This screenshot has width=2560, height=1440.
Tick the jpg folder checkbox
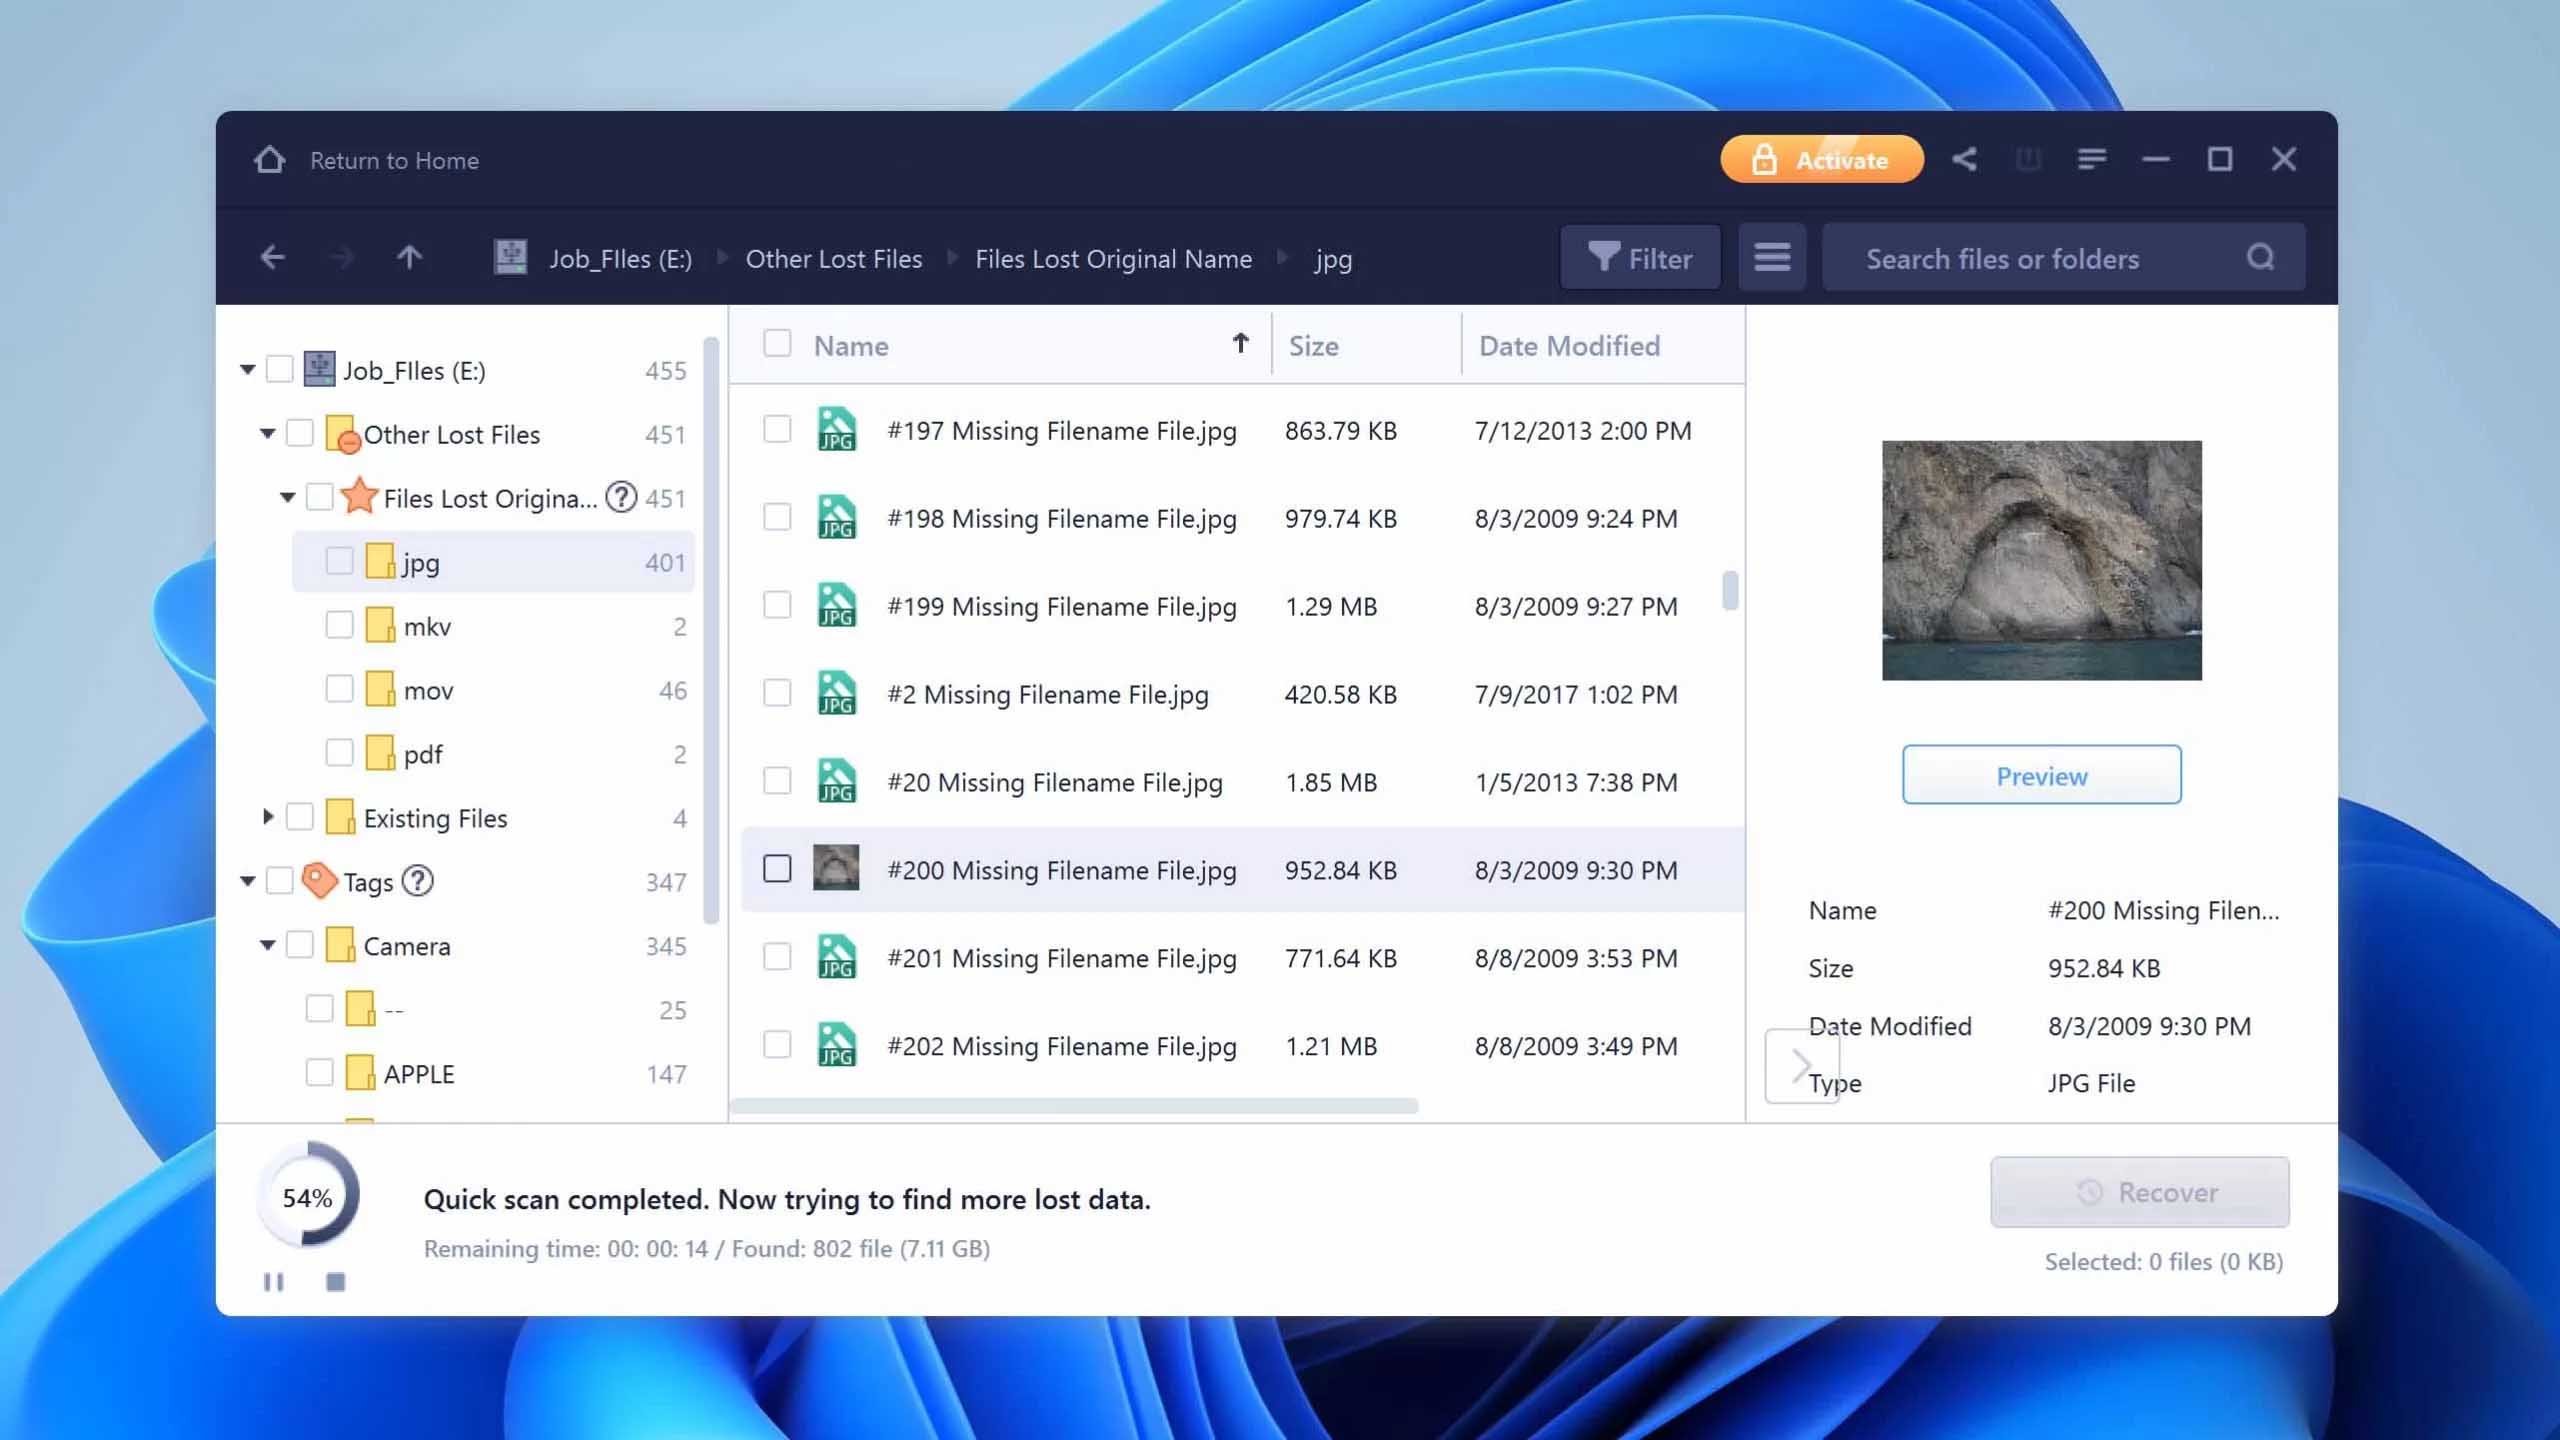[x=339, y=561]
